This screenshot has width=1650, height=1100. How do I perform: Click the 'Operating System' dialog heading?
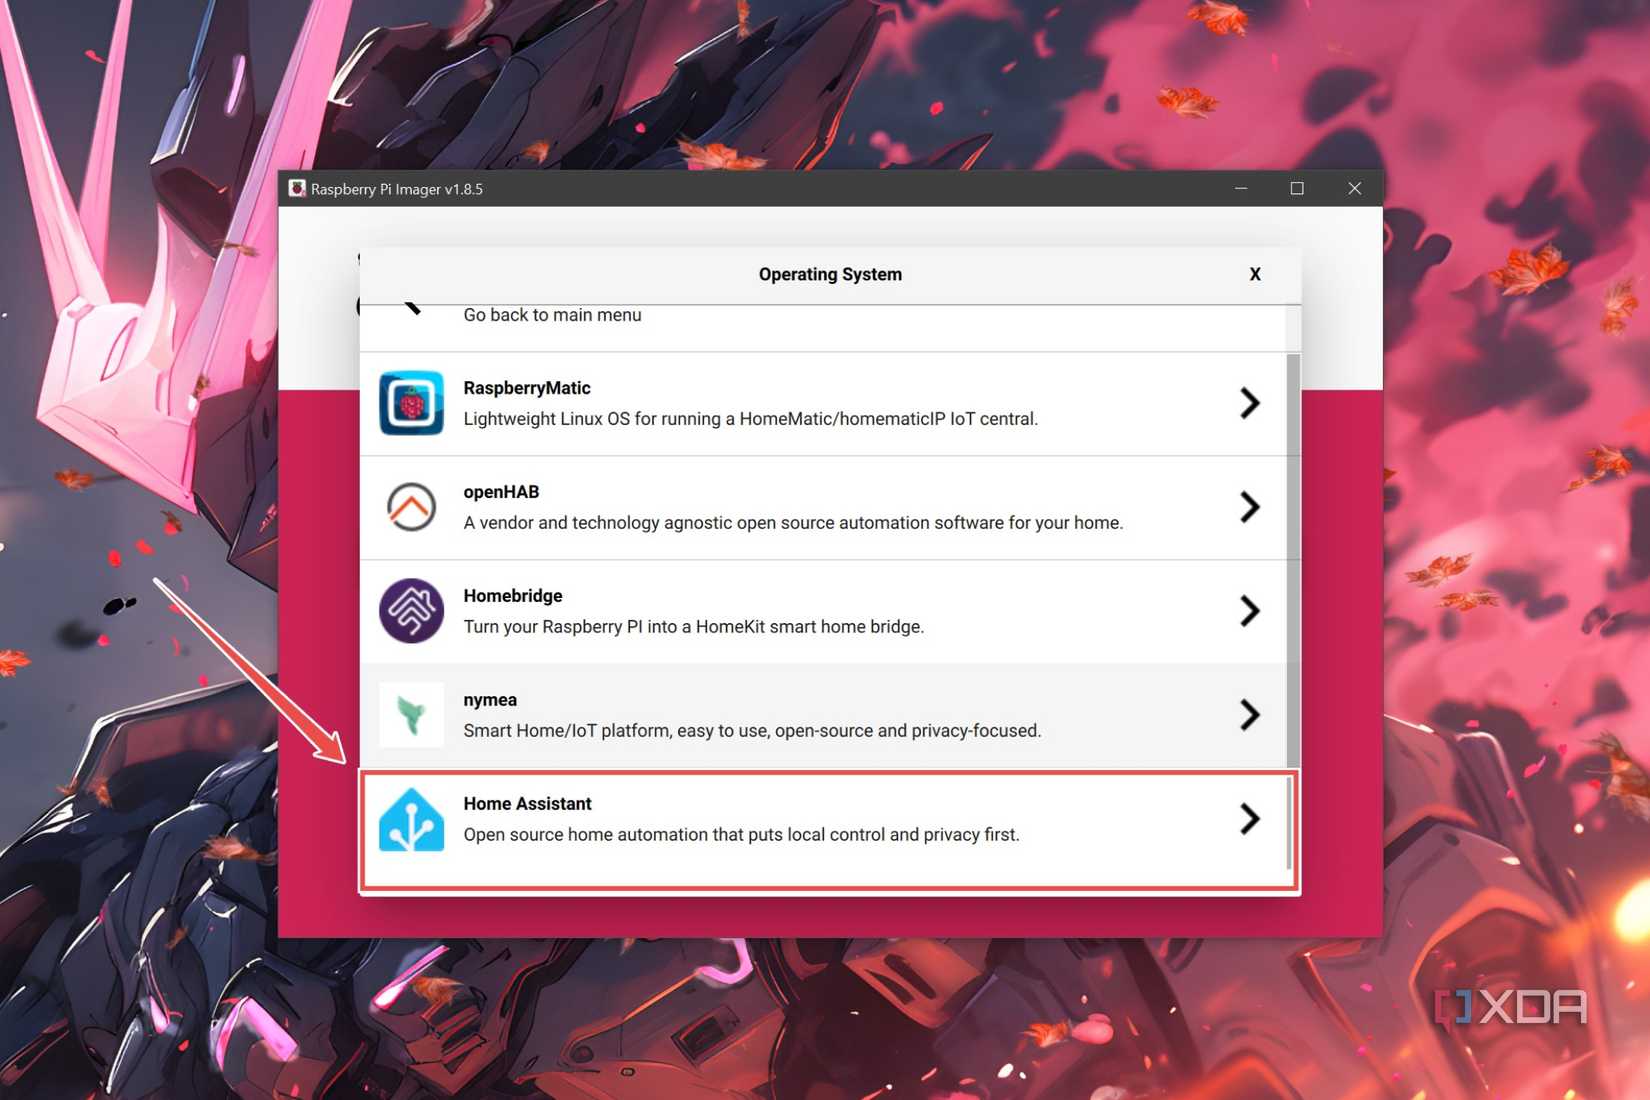coord(830,274)
